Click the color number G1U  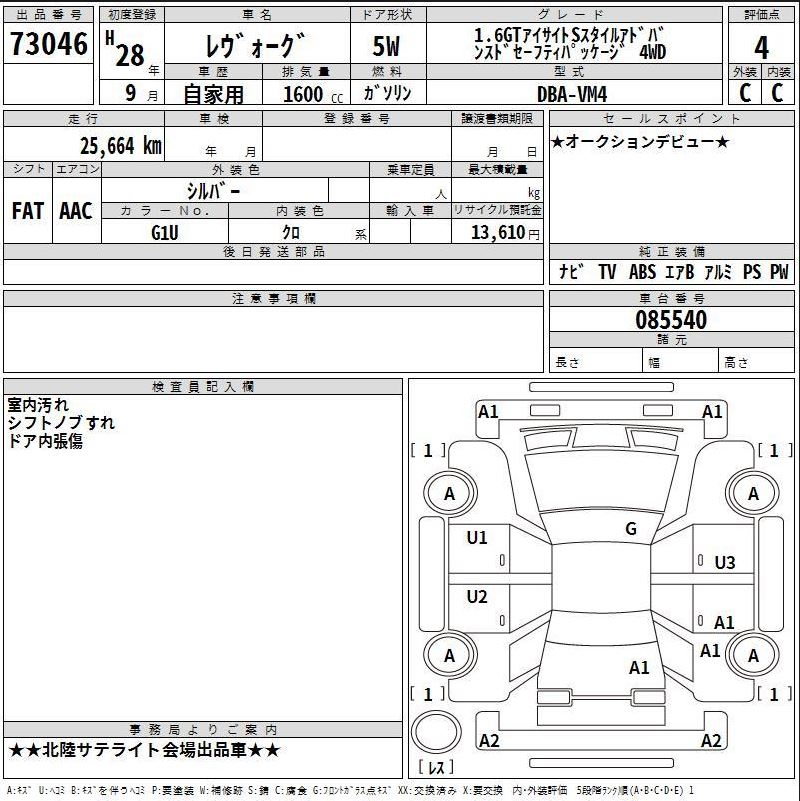pos(164,233)
